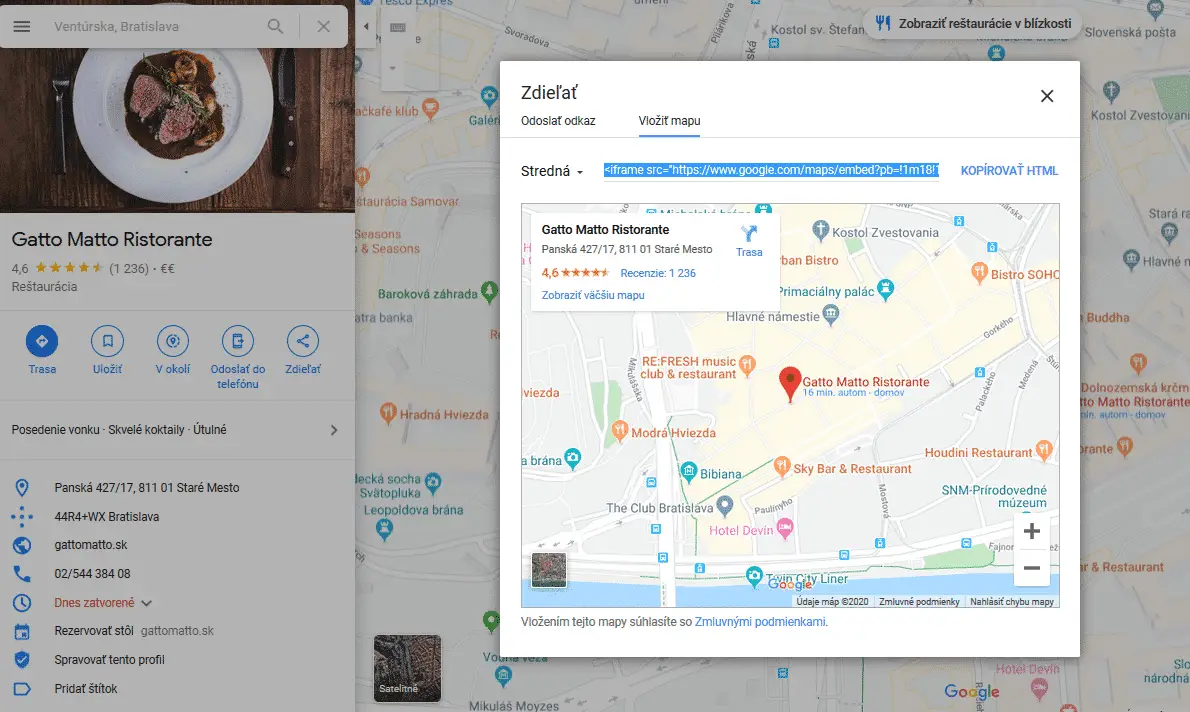
Task: Click the Primaciálny palác marker
Action: click(x=885, y=288)
